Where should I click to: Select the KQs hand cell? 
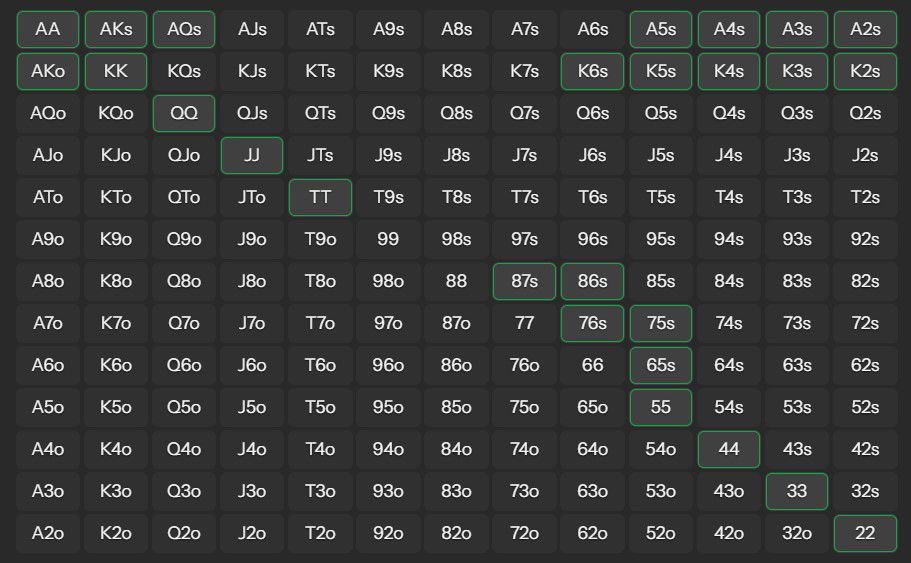[x=184, y=72]
